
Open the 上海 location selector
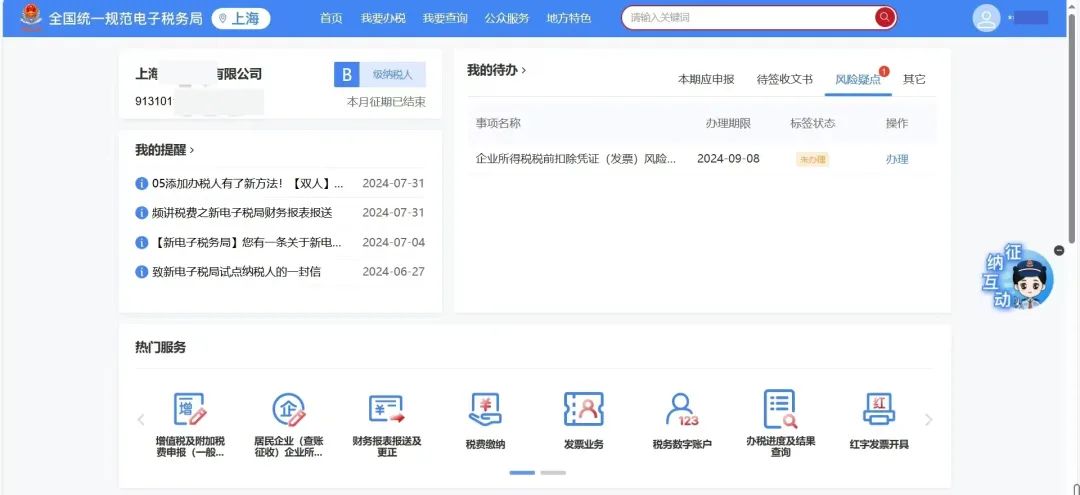[241, 18]
